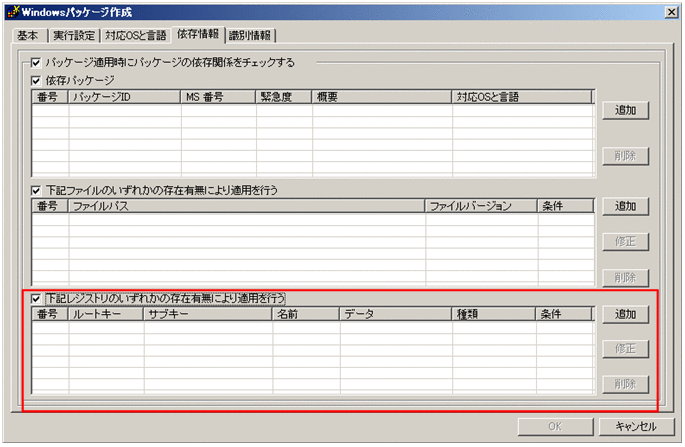
Task: Select the 依存情報 tab
Action: click(197, 35)
